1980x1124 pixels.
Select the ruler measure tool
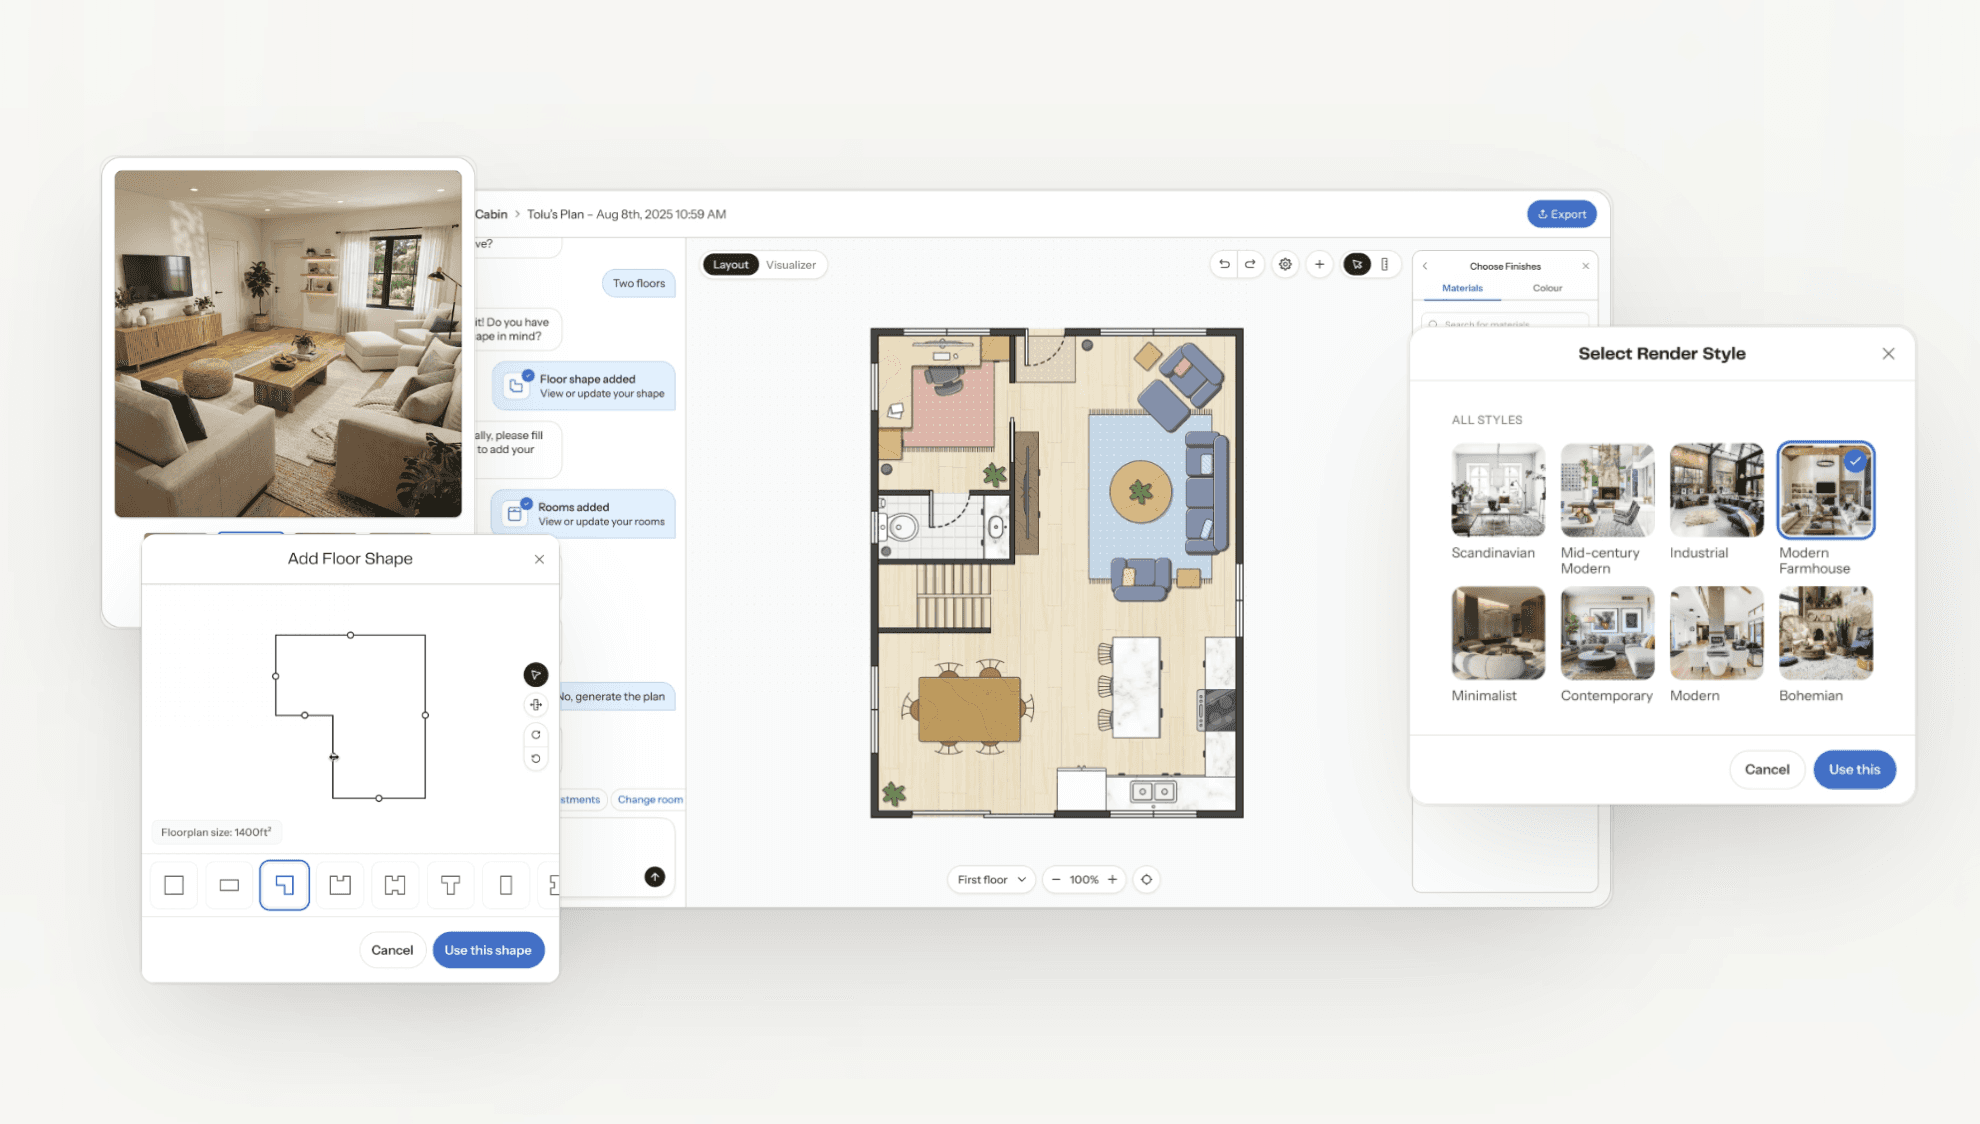click(1385, 264)
